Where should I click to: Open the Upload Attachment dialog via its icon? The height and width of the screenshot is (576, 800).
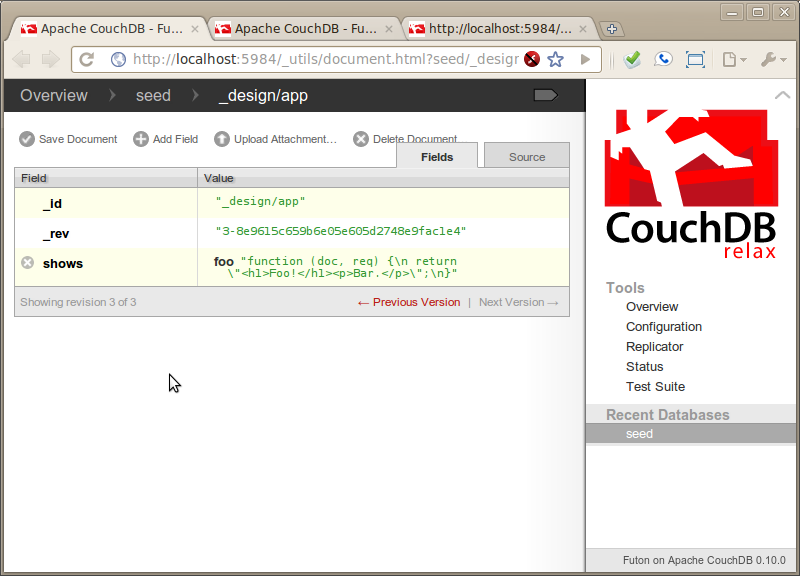tap(221, 139)
